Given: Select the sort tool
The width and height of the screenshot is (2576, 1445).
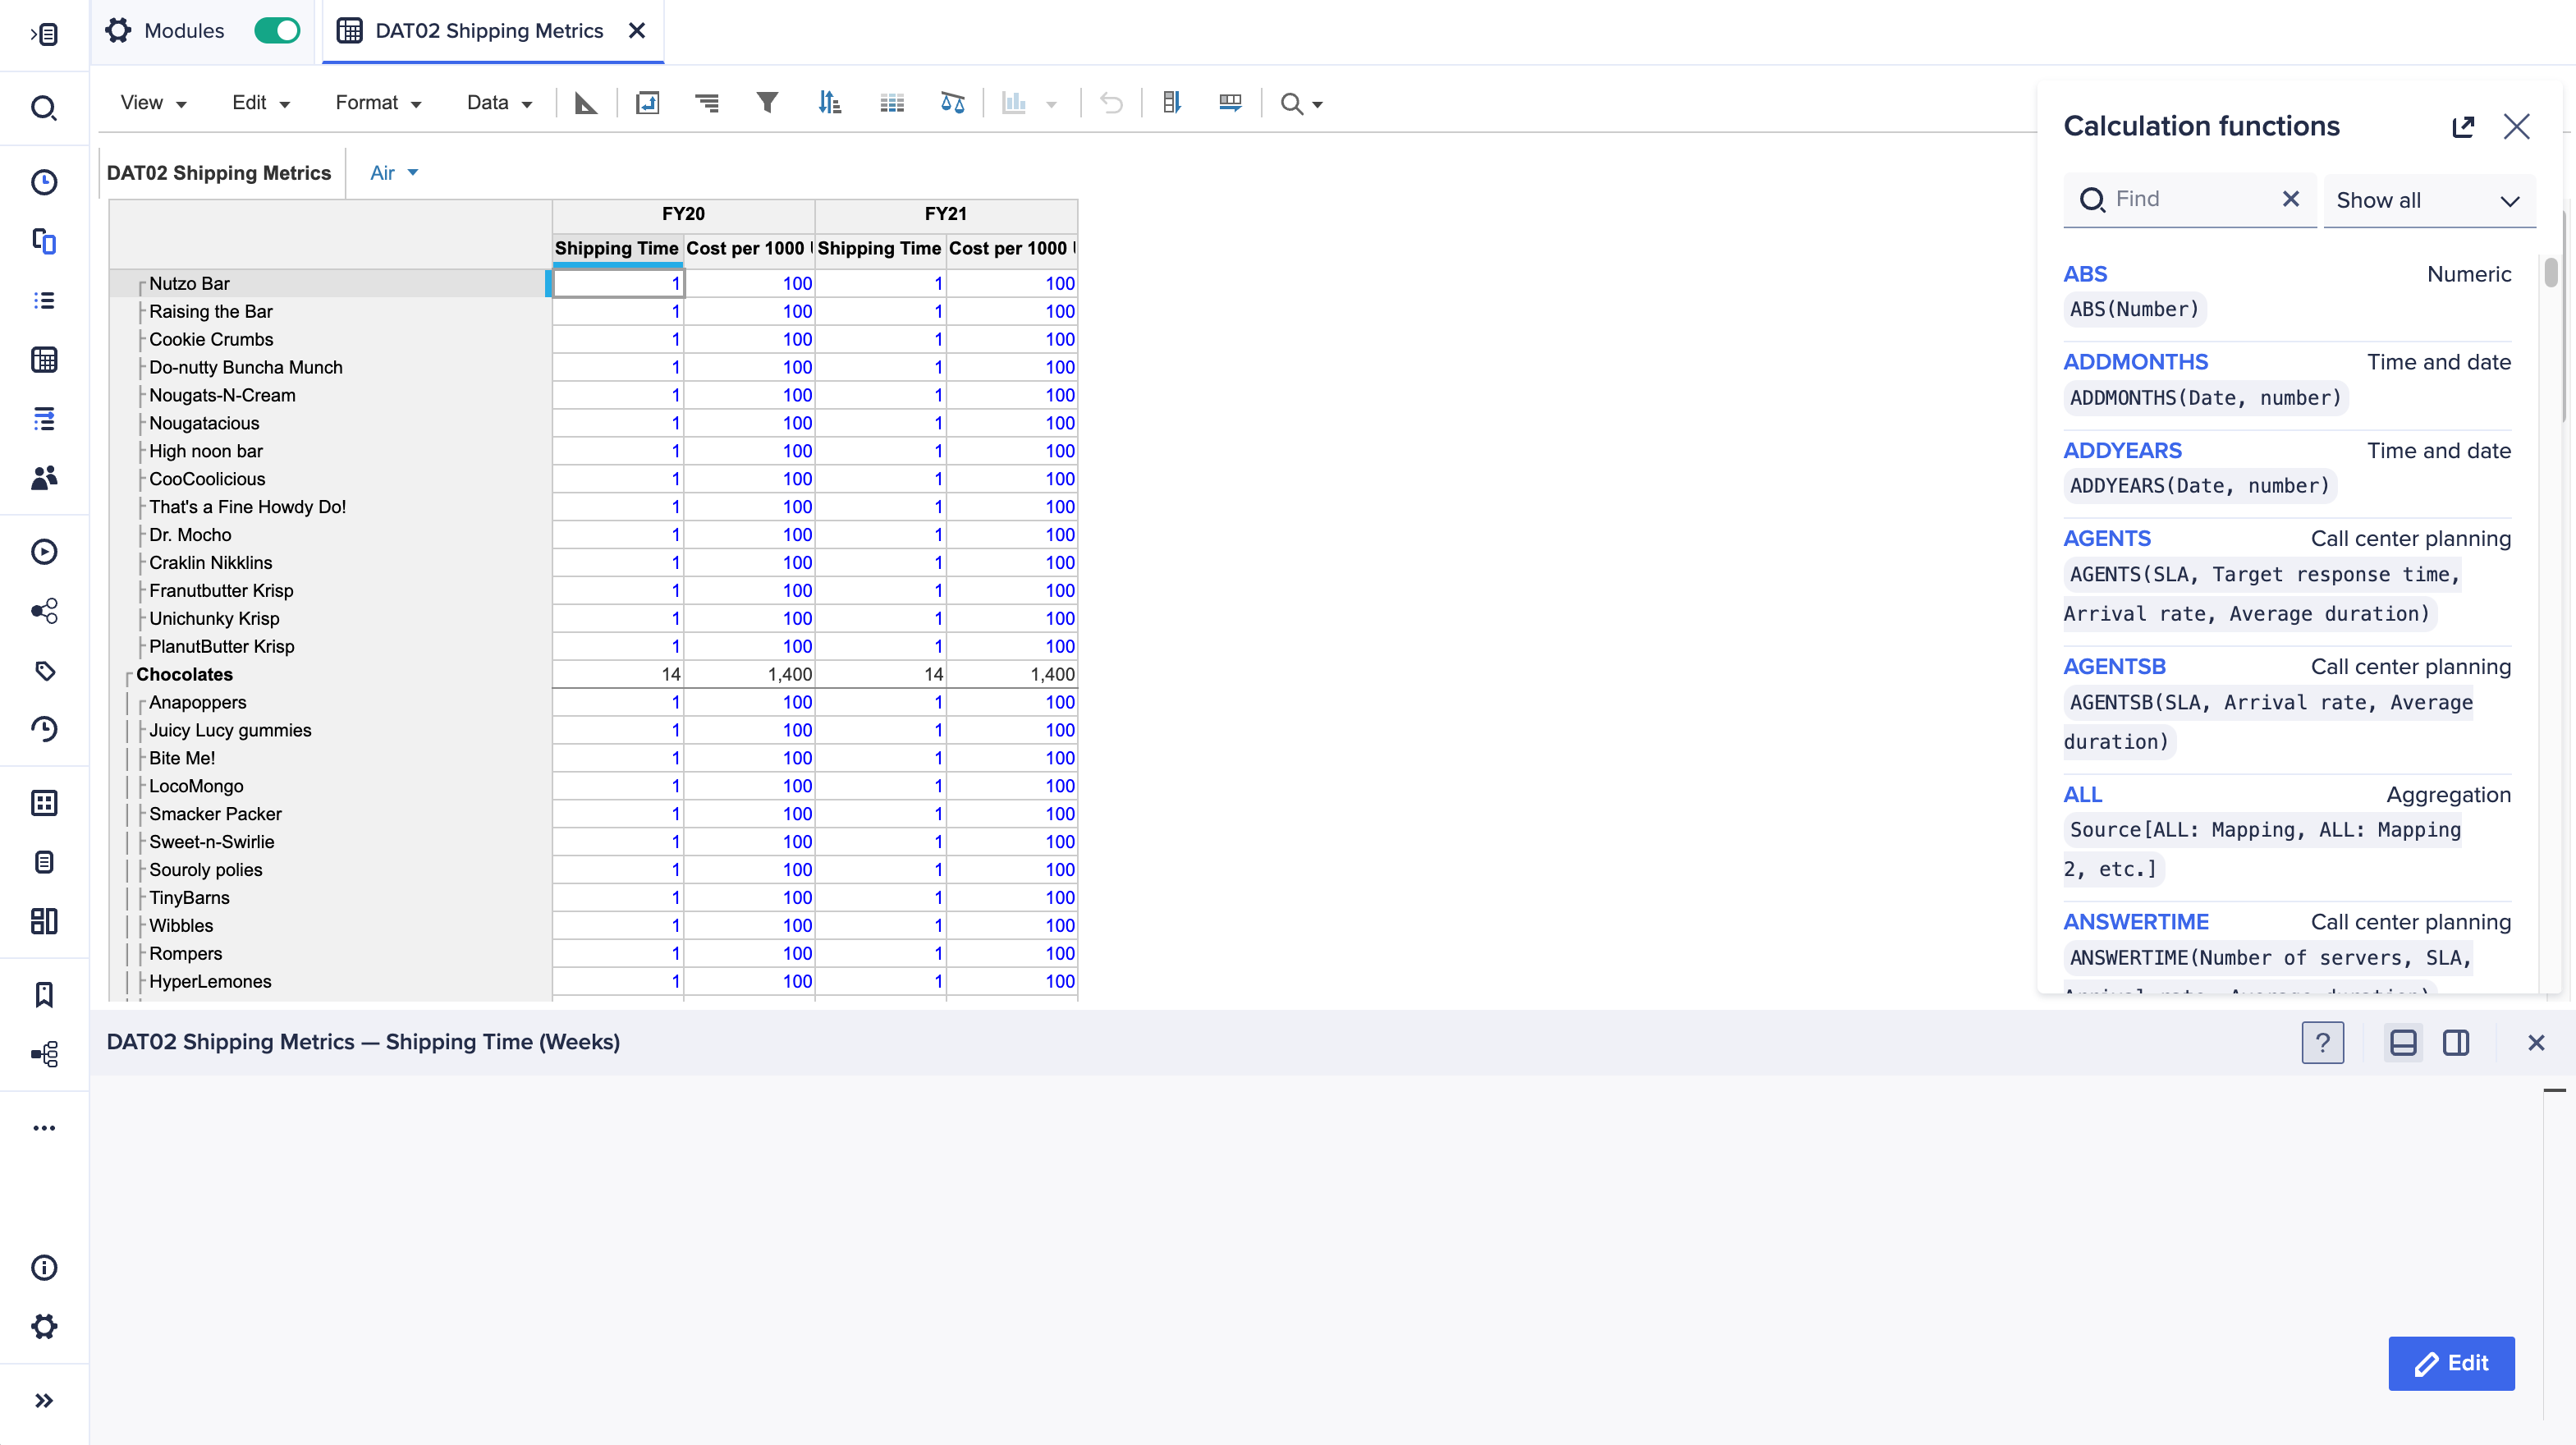Looking at the screenshot, I should point(830,102).
